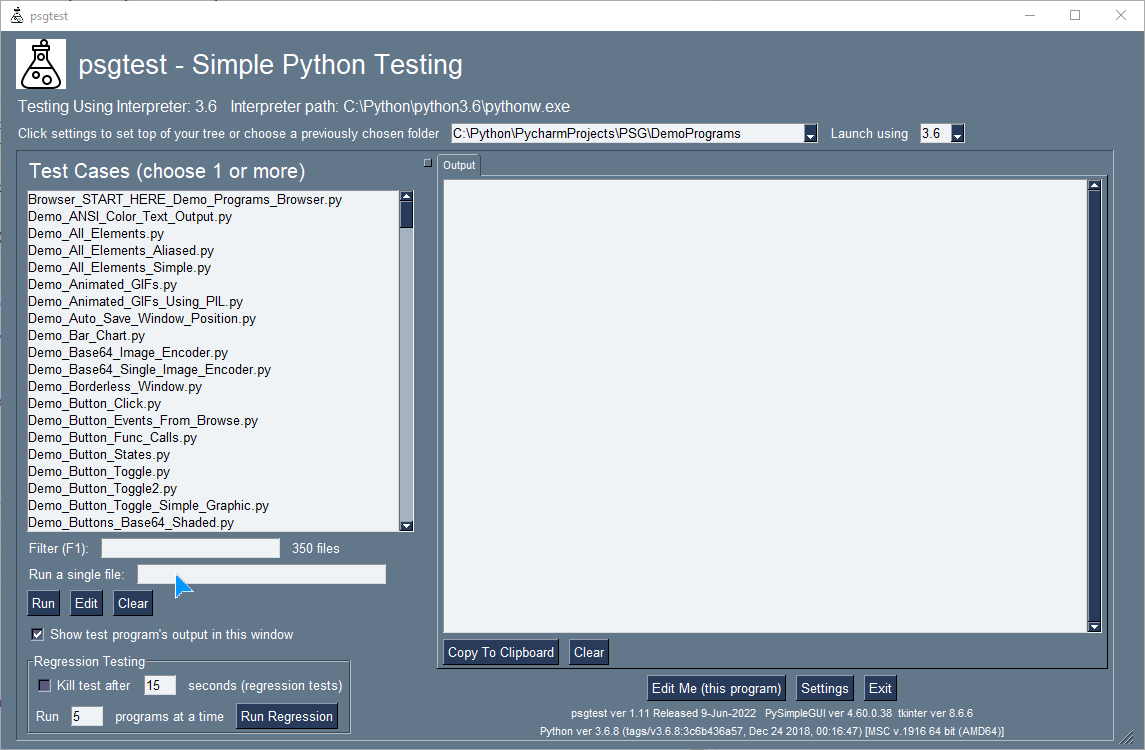This screenshot has width=1145, height=750.
Task: Switch to the Output tab
Action: click(x=459, y=165)
